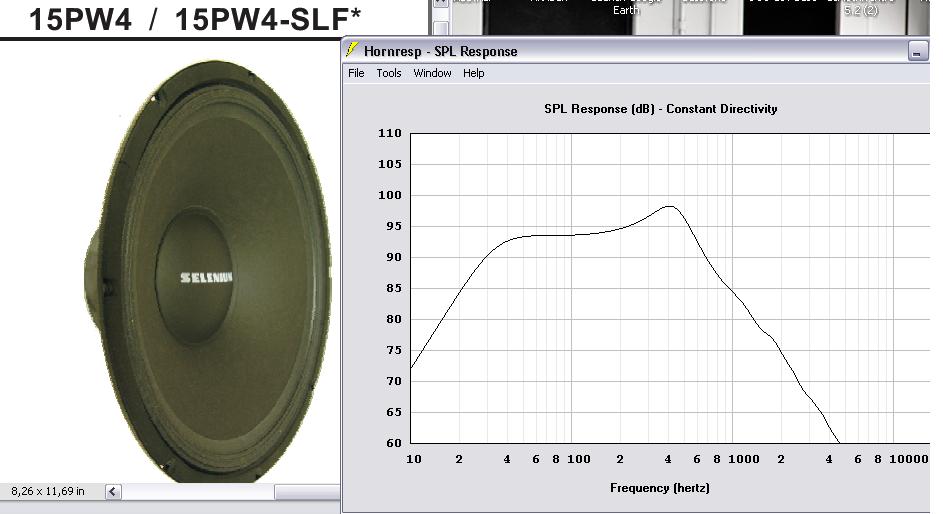This screenshot has height=514, width=943.
Task: Click the 75 dB axis value
Action: click(x=393, y=350)
